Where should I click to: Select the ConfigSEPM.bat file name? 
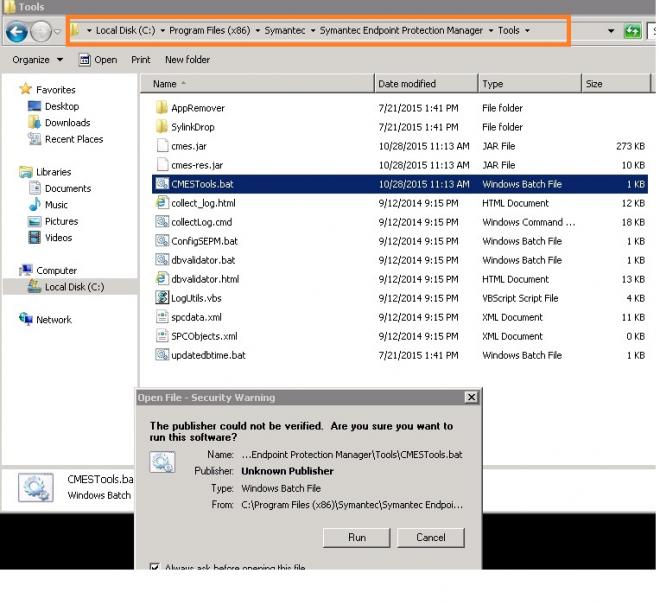[x=204, y=241]
